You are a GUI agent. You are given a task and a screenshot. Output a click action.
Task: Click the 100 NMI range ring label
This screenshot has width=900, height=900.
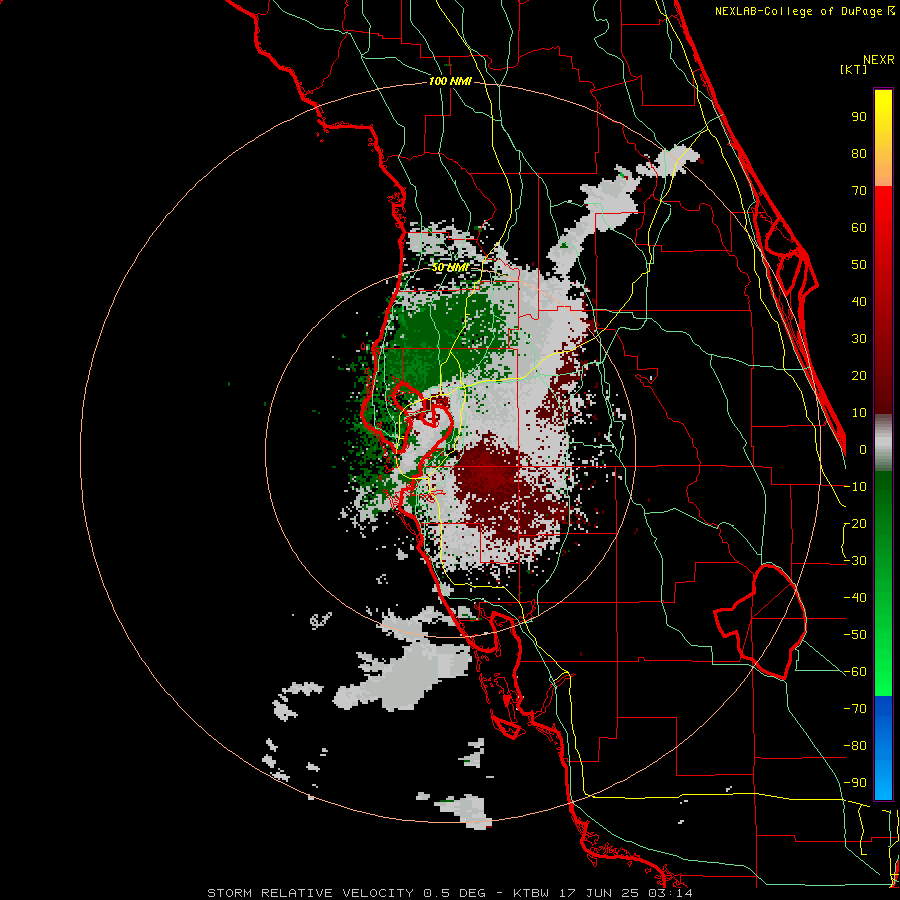450,81
